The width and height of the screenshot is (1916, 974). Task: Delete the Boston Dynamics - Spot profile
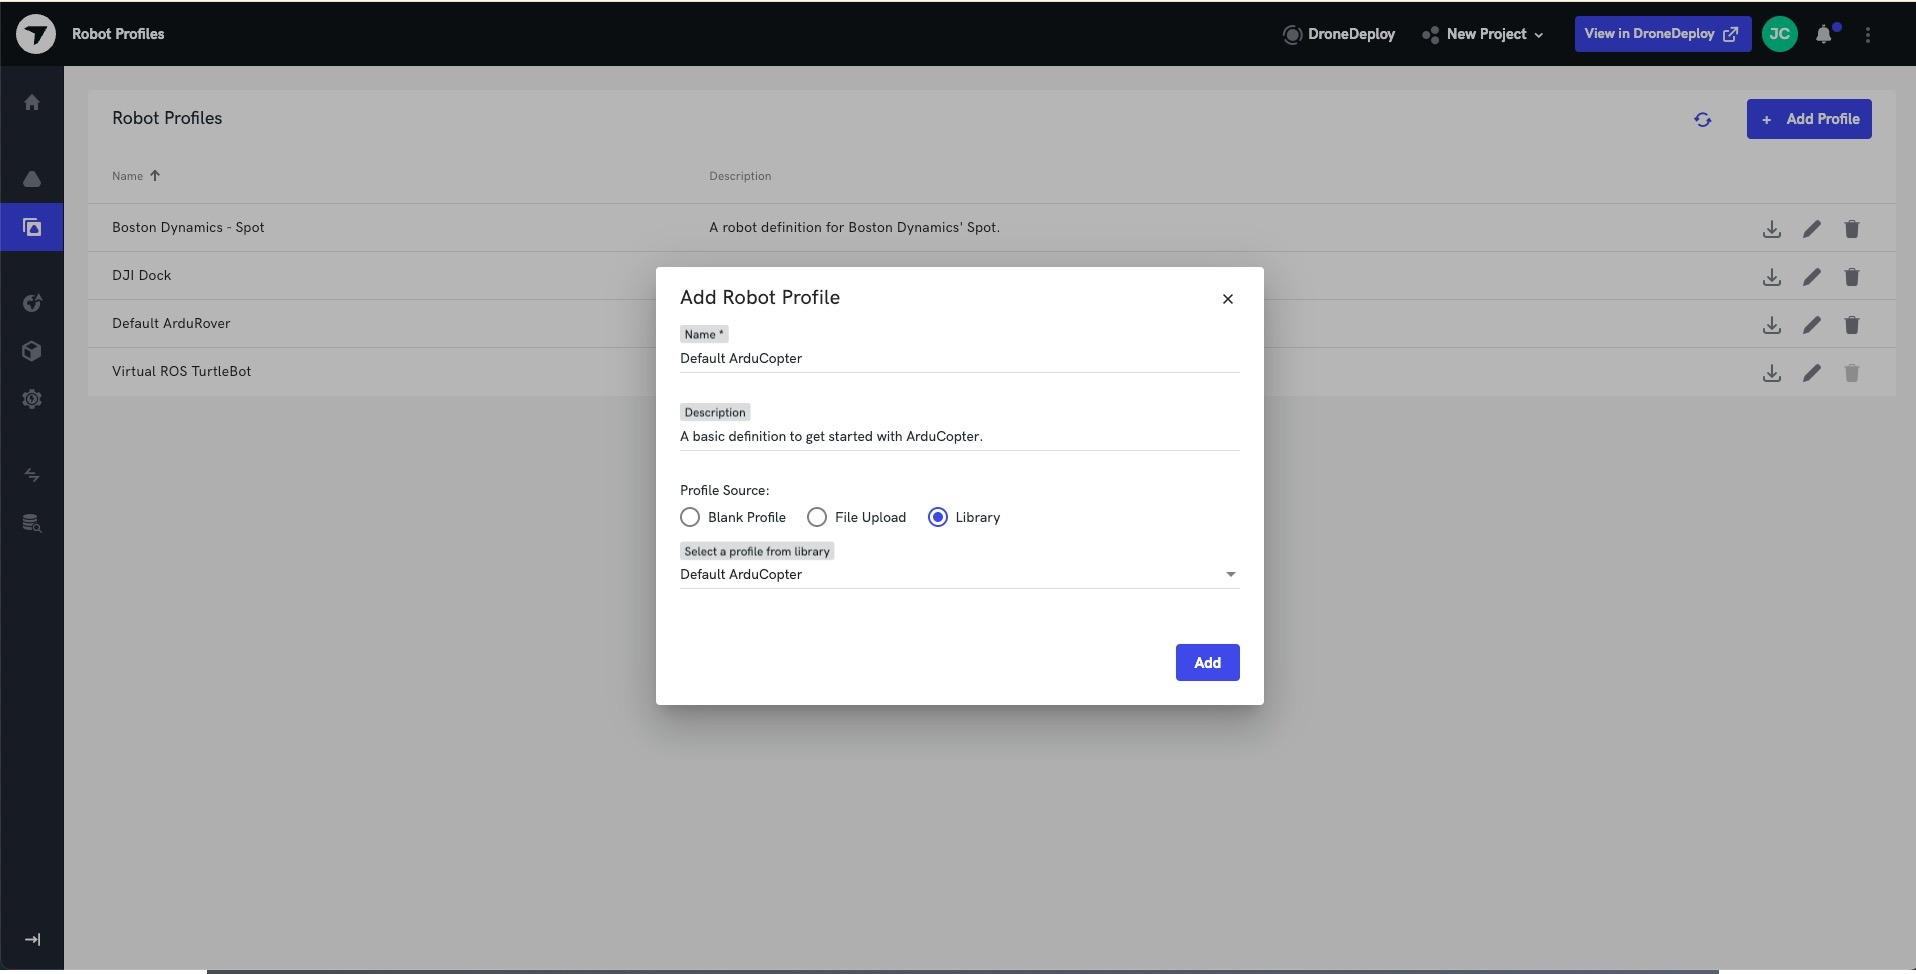(x=1851, y=229)
